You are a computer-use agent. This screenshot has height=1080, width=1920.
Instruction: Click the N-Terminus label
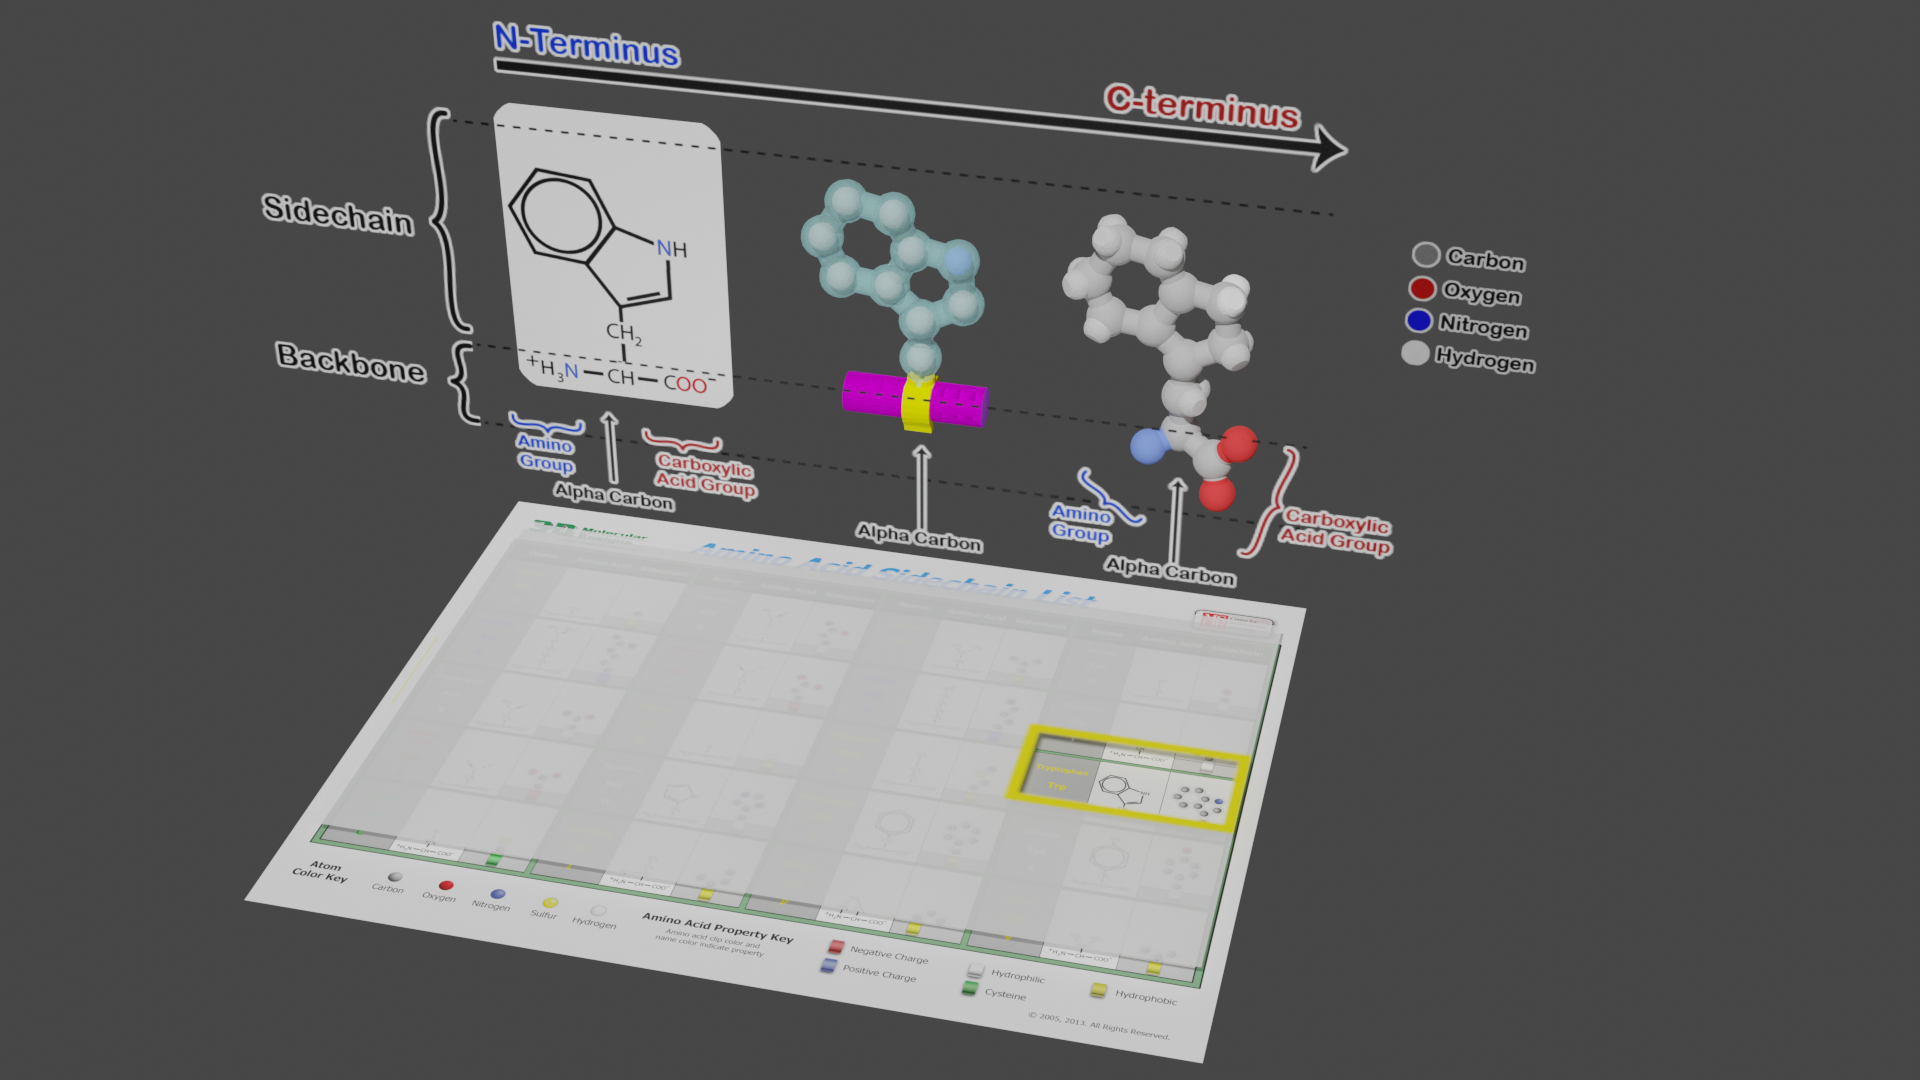tap(586, 46)
